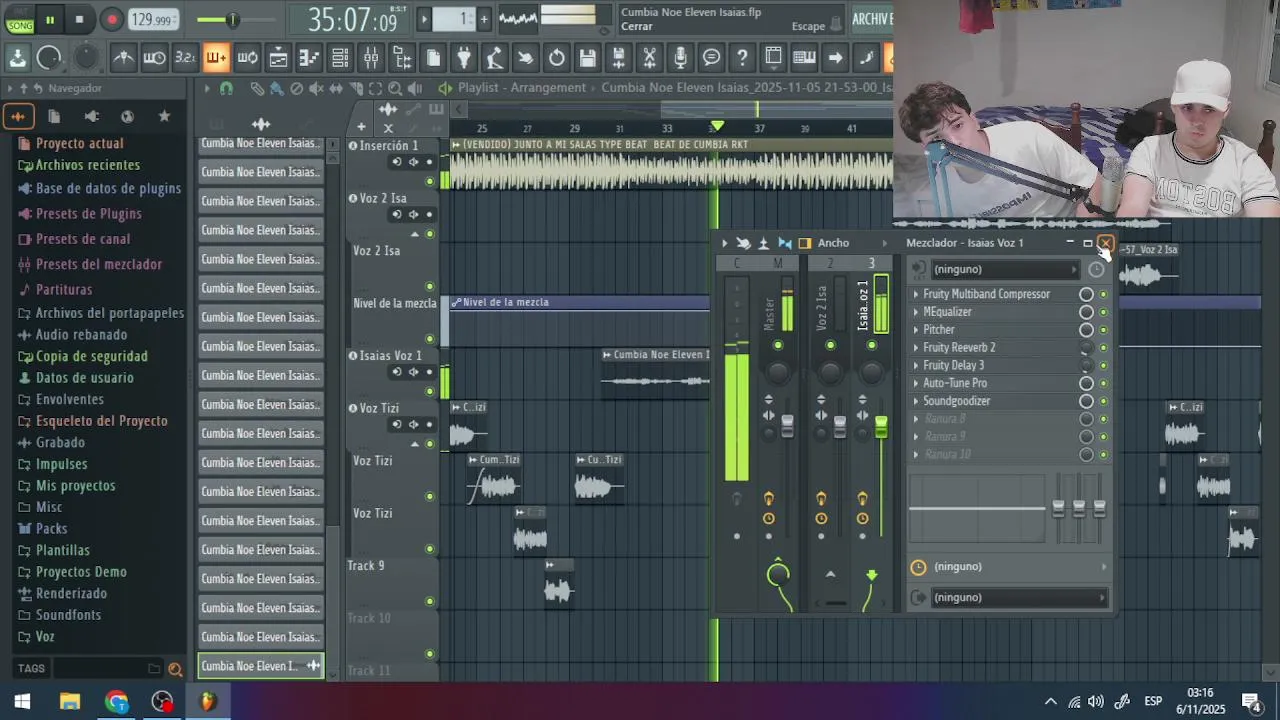Expand Fruity Reeverb 2 slot menu arrow

pos(915,348)
